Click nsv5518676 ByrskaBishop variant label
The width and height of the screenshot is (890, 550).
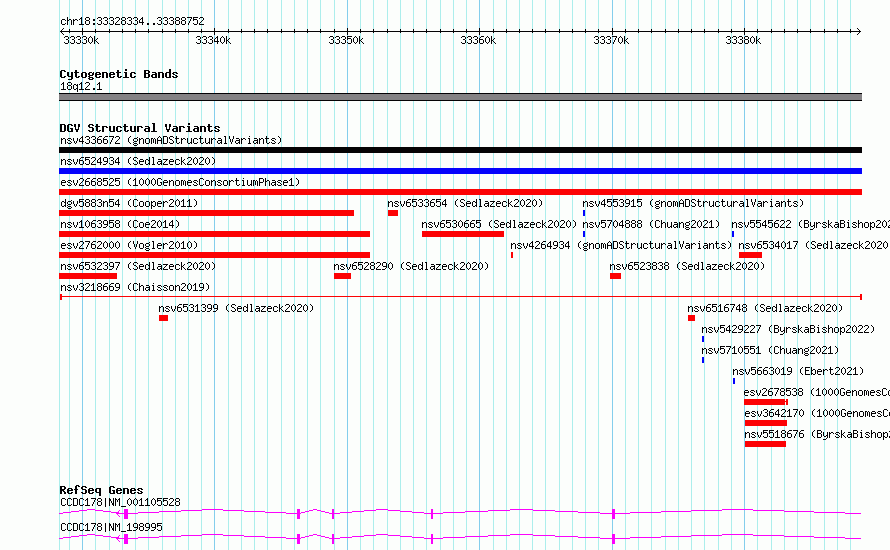[817, 434]
